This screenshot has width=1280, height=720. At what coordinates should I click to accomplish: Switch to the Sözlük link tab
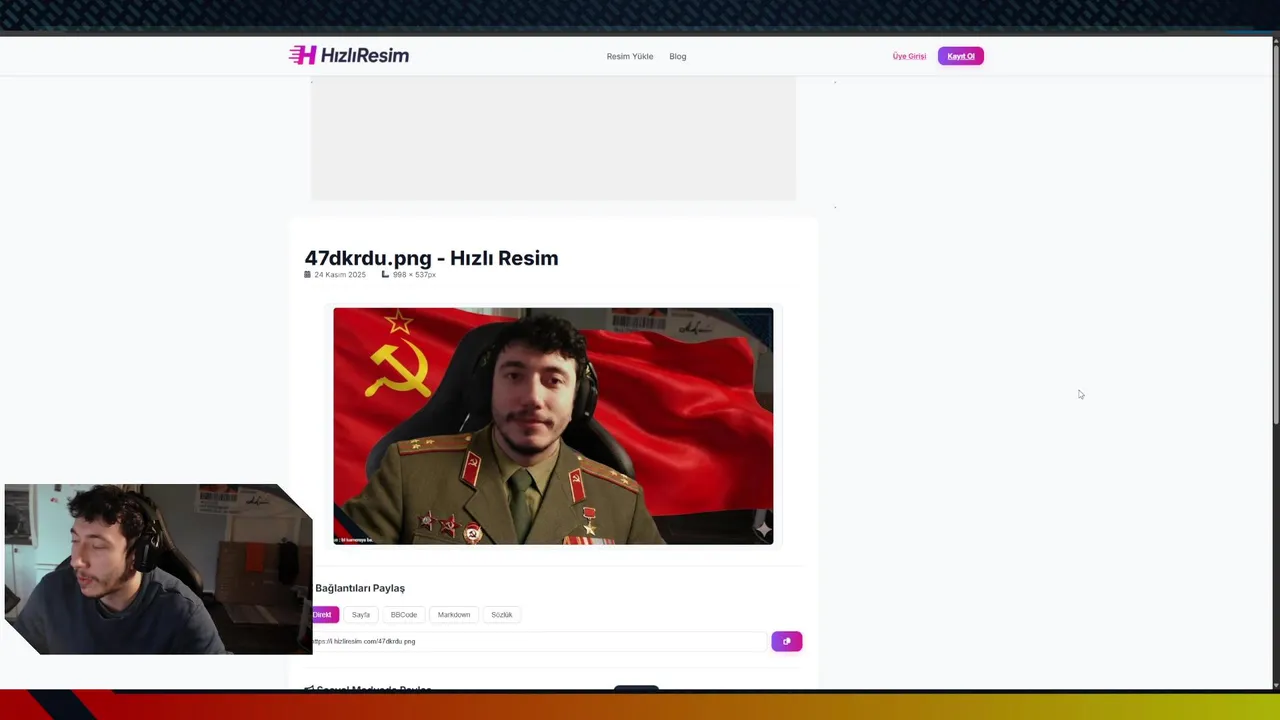(502, 614)
